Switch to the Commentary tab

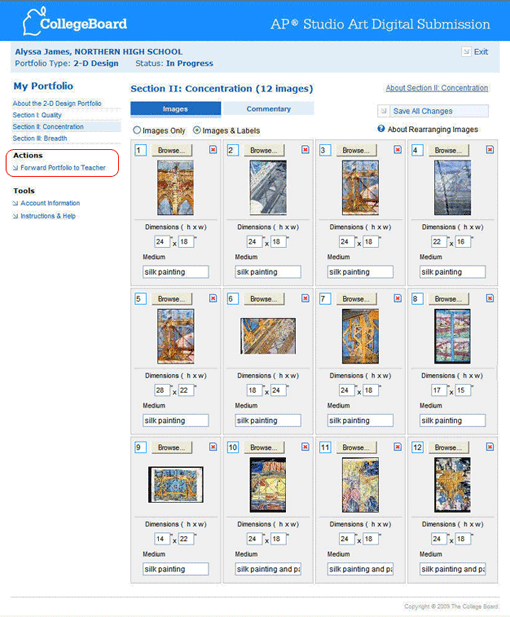[x=269, y=109]
